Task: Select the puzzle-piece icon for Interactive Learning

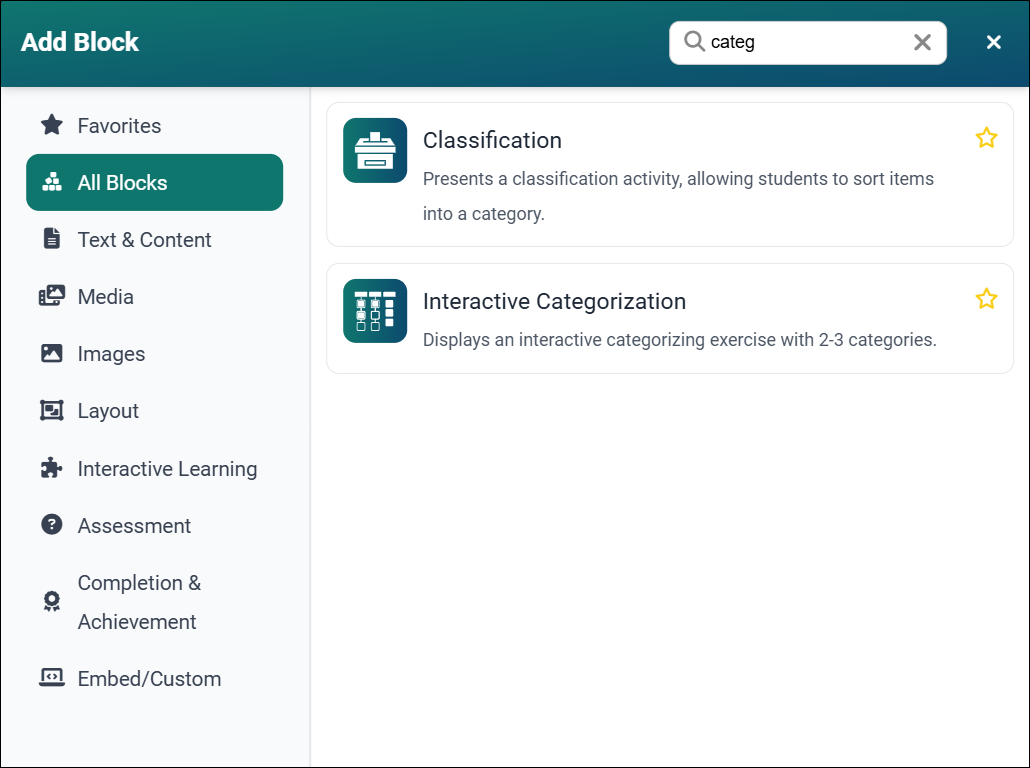Action: coord(50,468)
